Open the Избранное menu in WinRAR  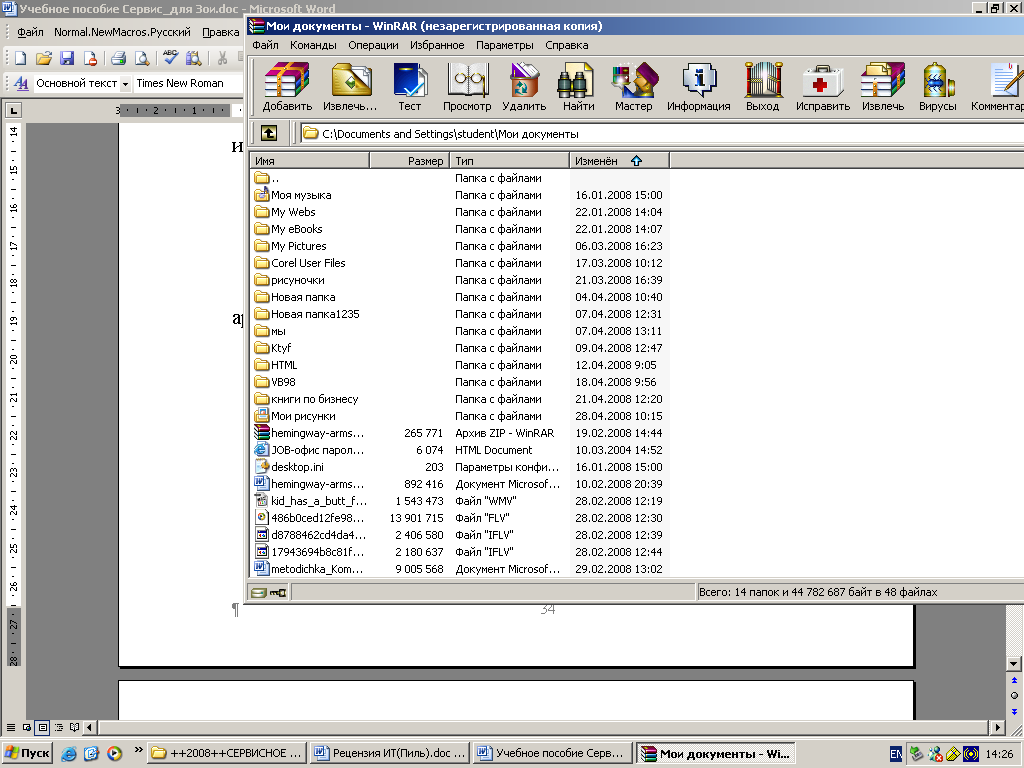click(x=437, y=45)
